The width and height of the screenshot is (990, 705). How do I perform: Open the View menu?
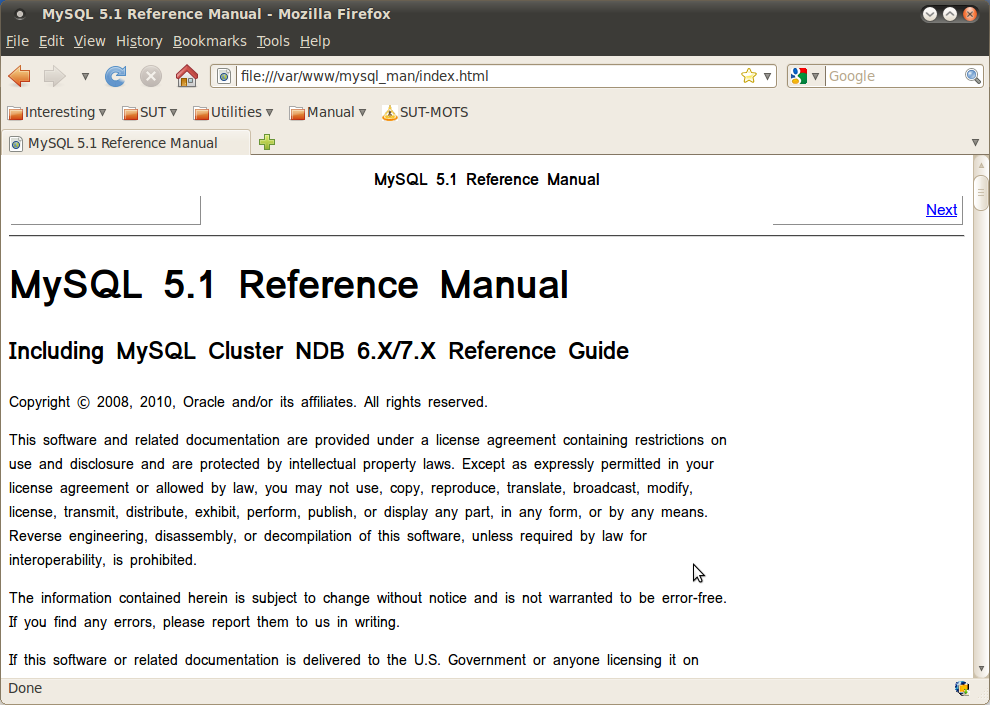click(89, 41)
